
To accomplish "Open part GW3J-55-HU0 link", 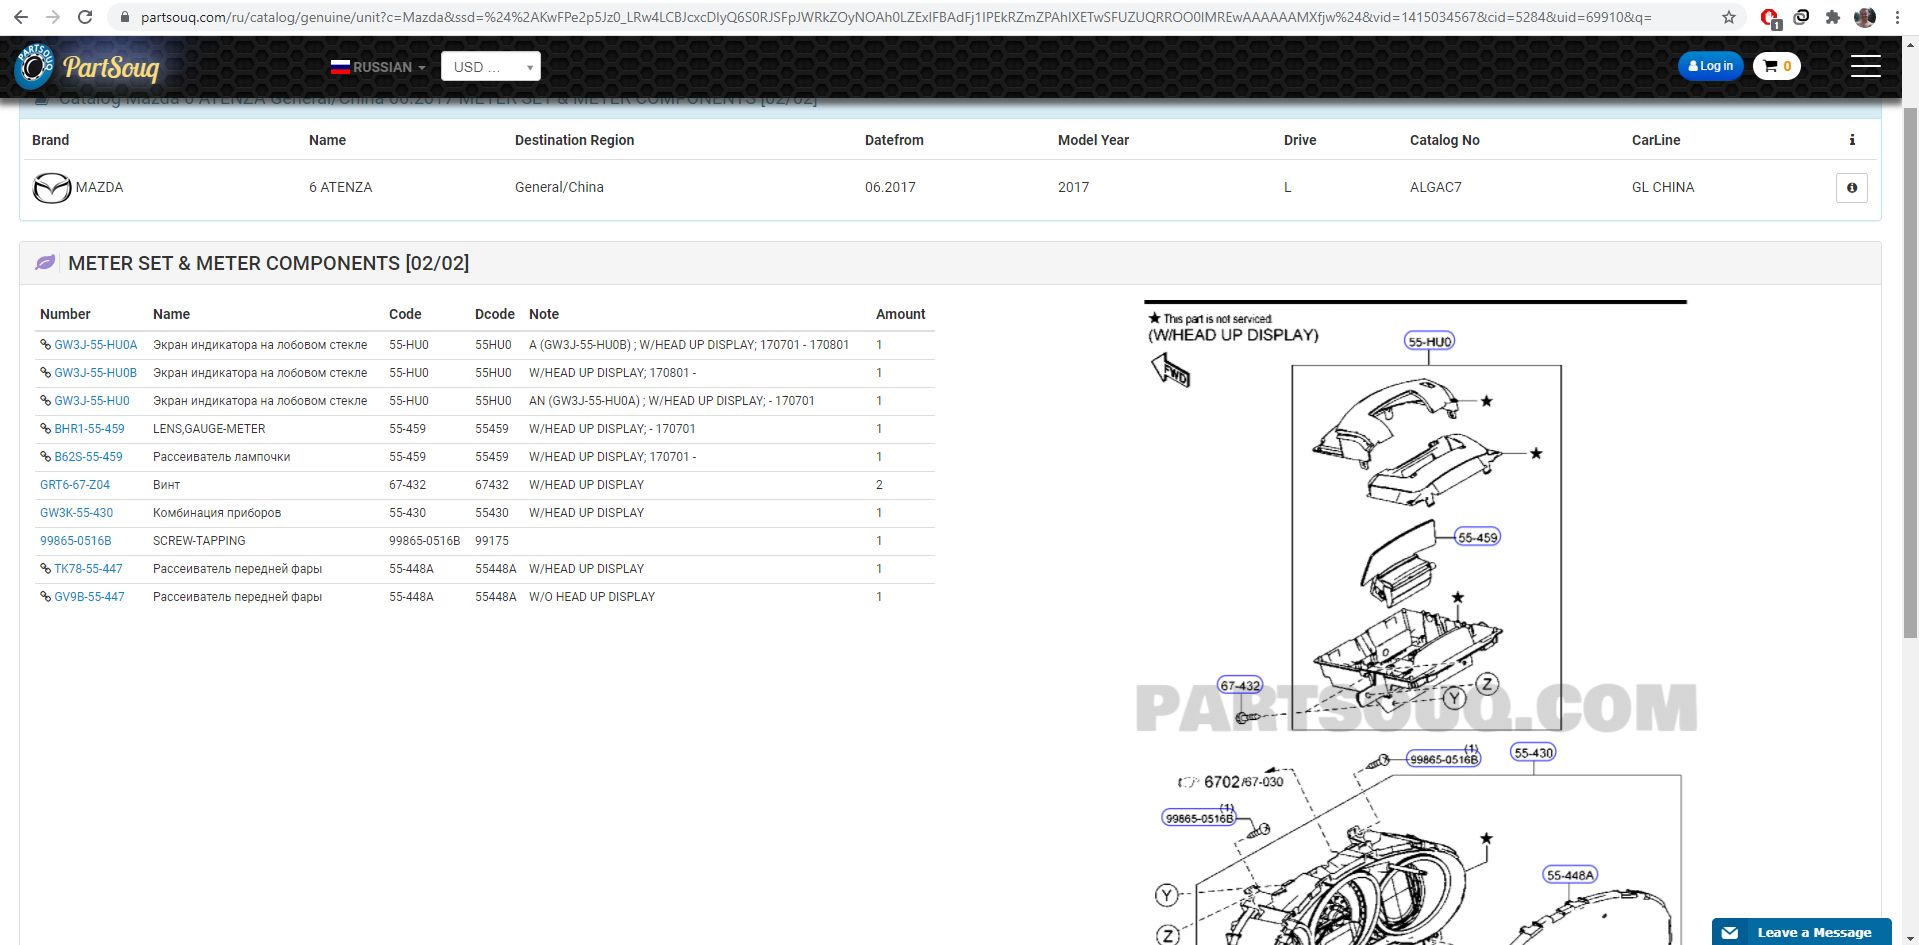I will coord(92,401).
